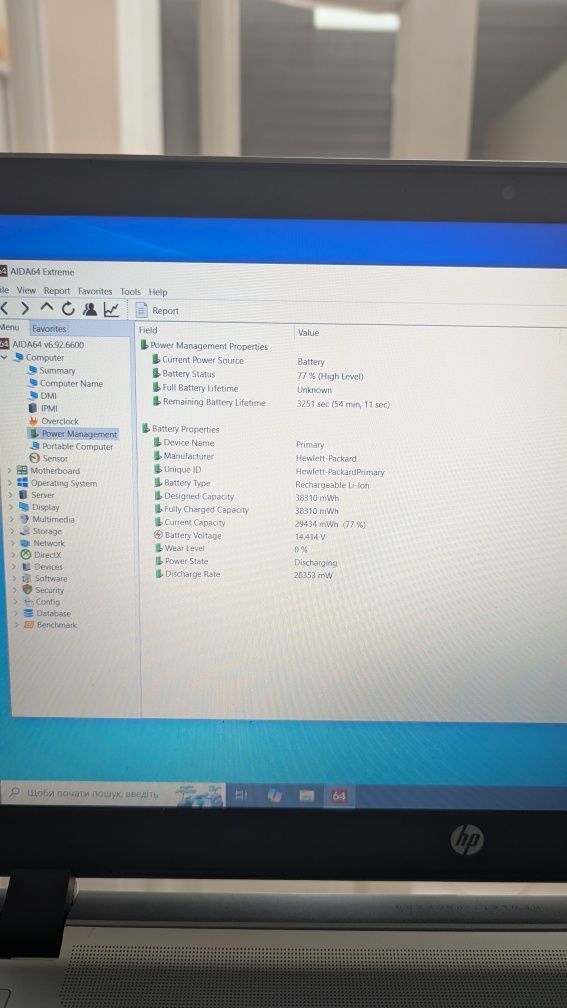The width and height of the screenshot is (567, 1008).
Task: Click the Software icon in tree
Action: click(x=27, y=579)
